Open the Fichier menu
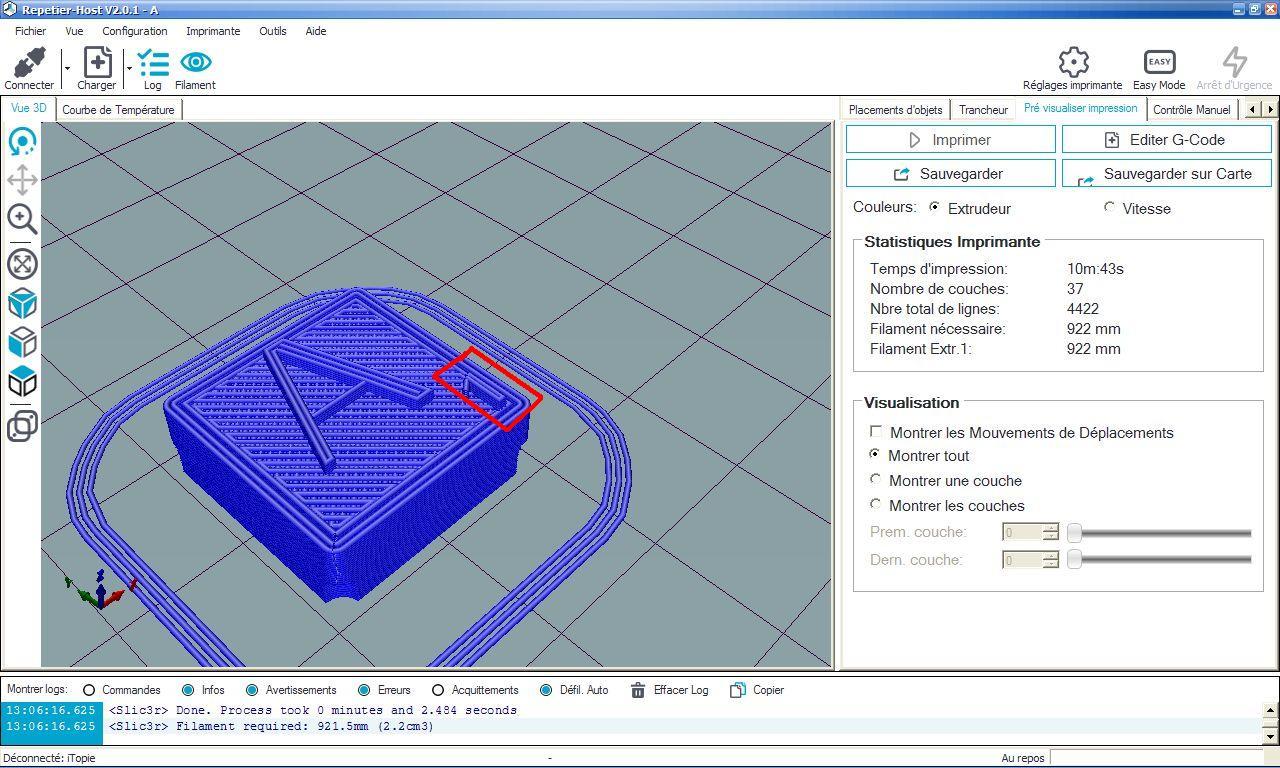 pos(30,31)
